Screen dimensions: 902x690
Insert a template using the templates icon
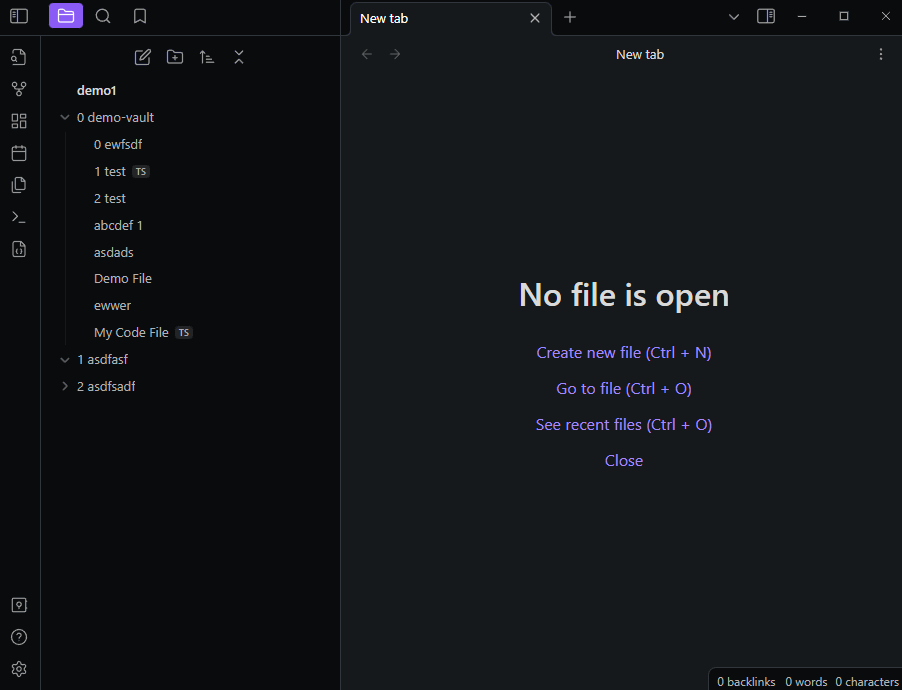18,184
